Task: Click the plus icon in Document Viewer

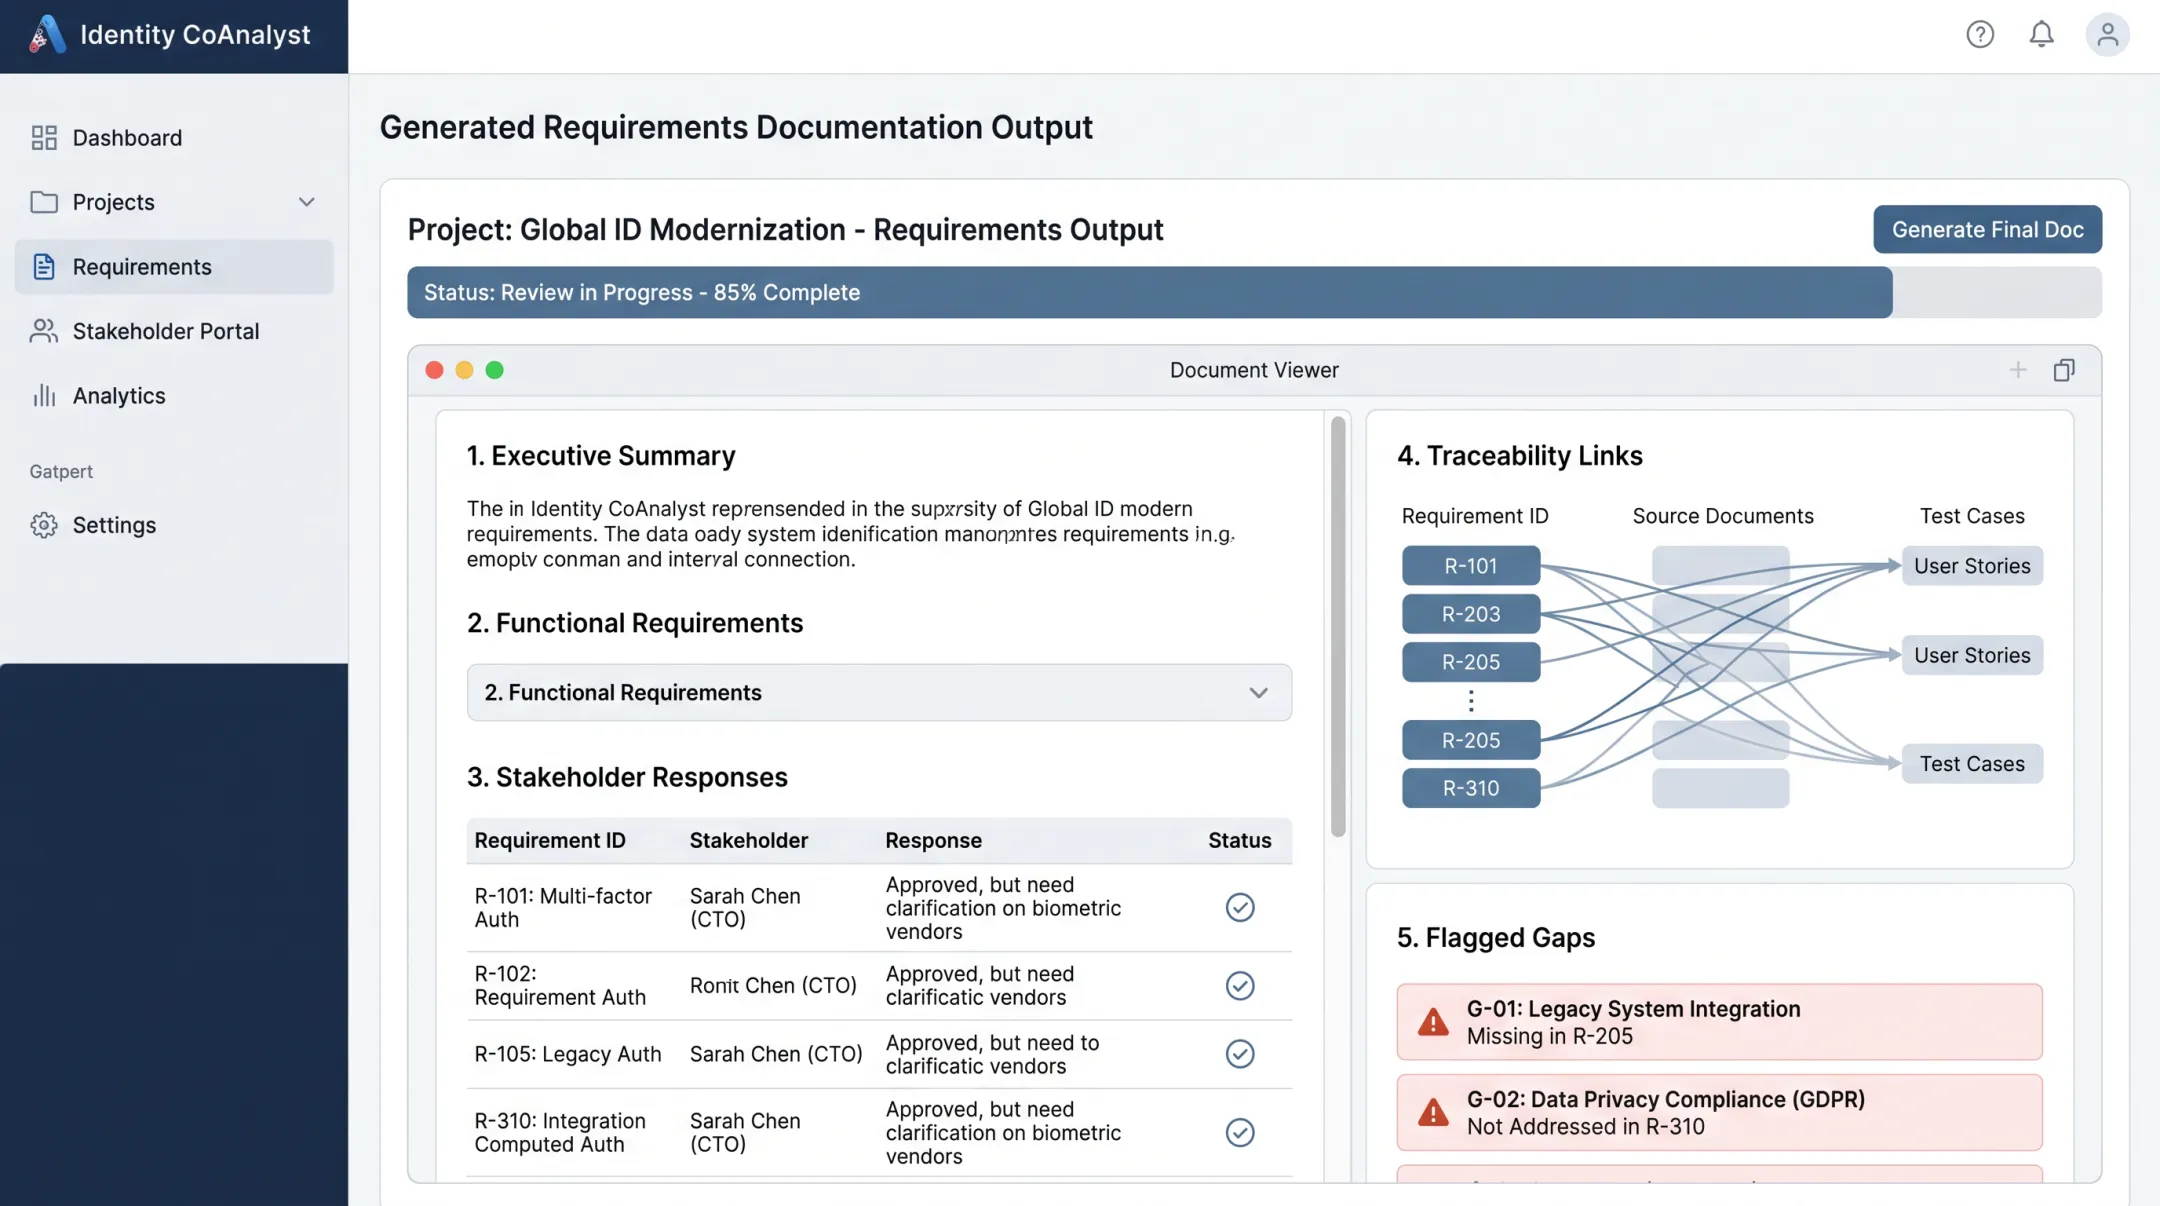Action: point(2018,370)
